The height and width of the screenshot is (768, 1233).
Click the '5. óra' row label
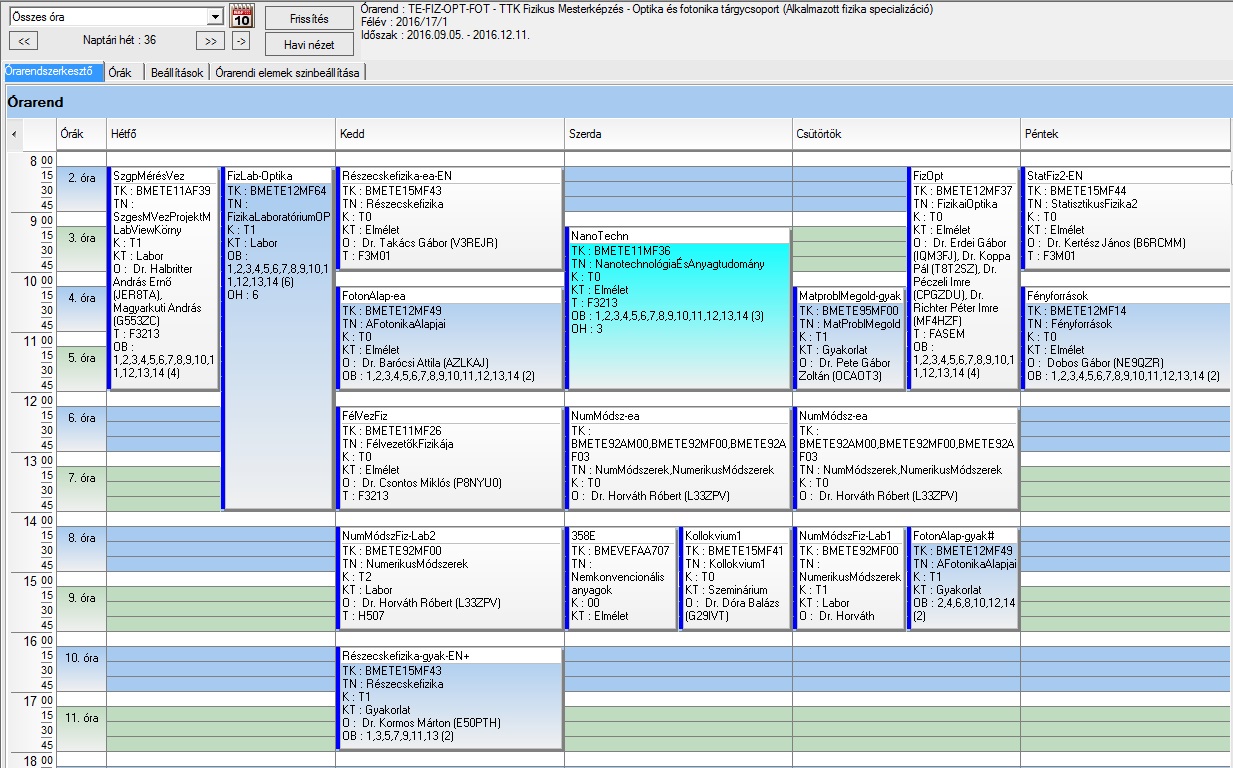tap(81, 369)
